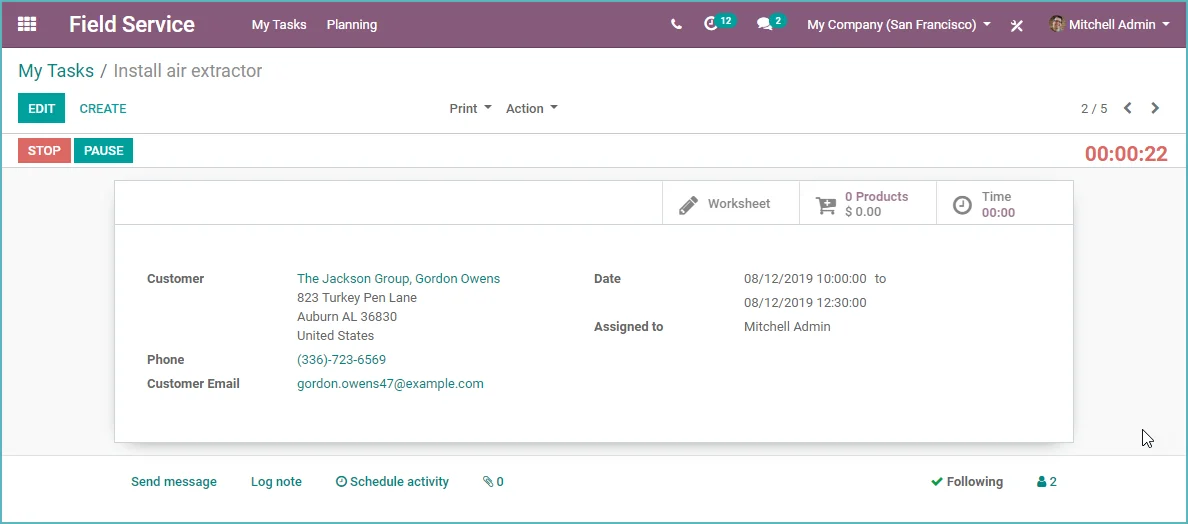
Task: Click the Following checkmark icon
Action: pyautogui.click(x=936, y=482)
